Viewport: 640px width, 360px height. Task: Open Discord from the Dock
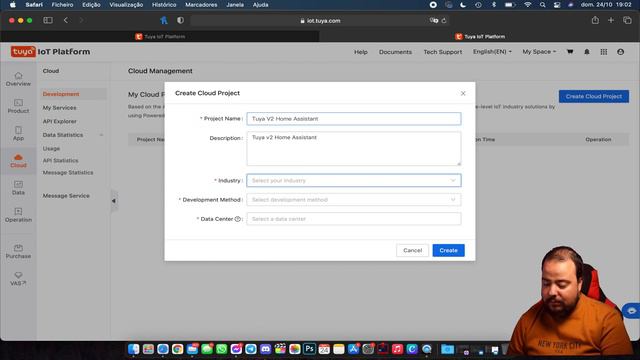265,349
